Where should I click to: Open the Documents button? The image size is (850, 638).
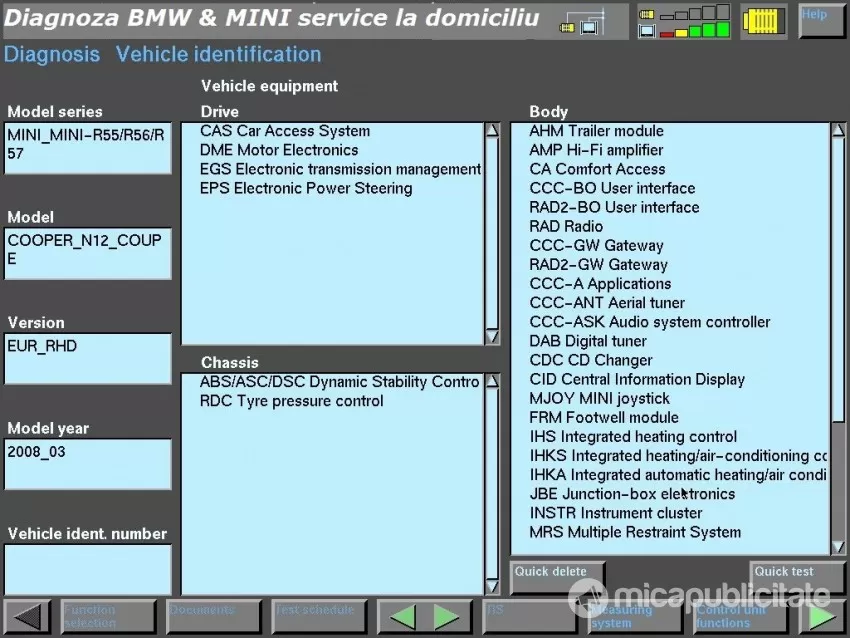pyautogui.click(x=214, y=616)
